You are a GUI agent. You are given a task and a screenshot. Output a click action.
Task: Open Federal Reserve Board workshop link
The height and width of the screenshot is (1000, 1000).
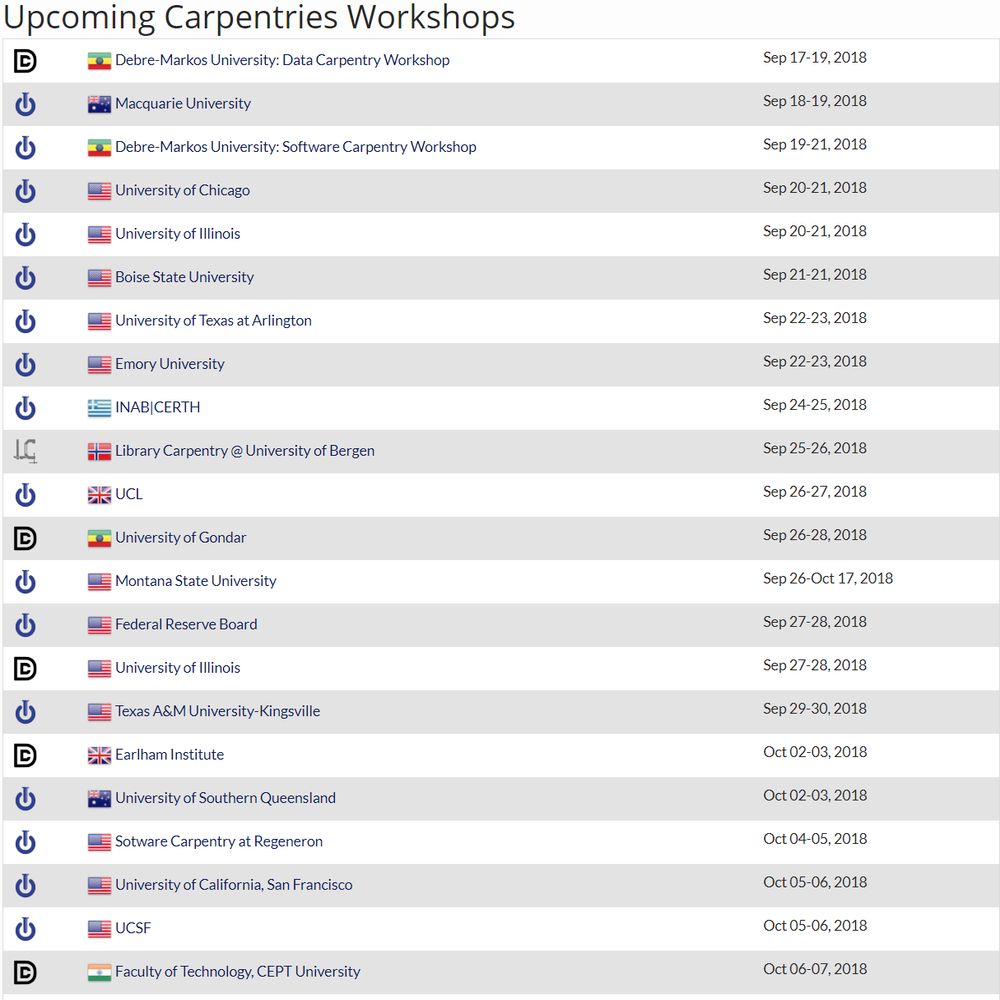click(186, 624)
